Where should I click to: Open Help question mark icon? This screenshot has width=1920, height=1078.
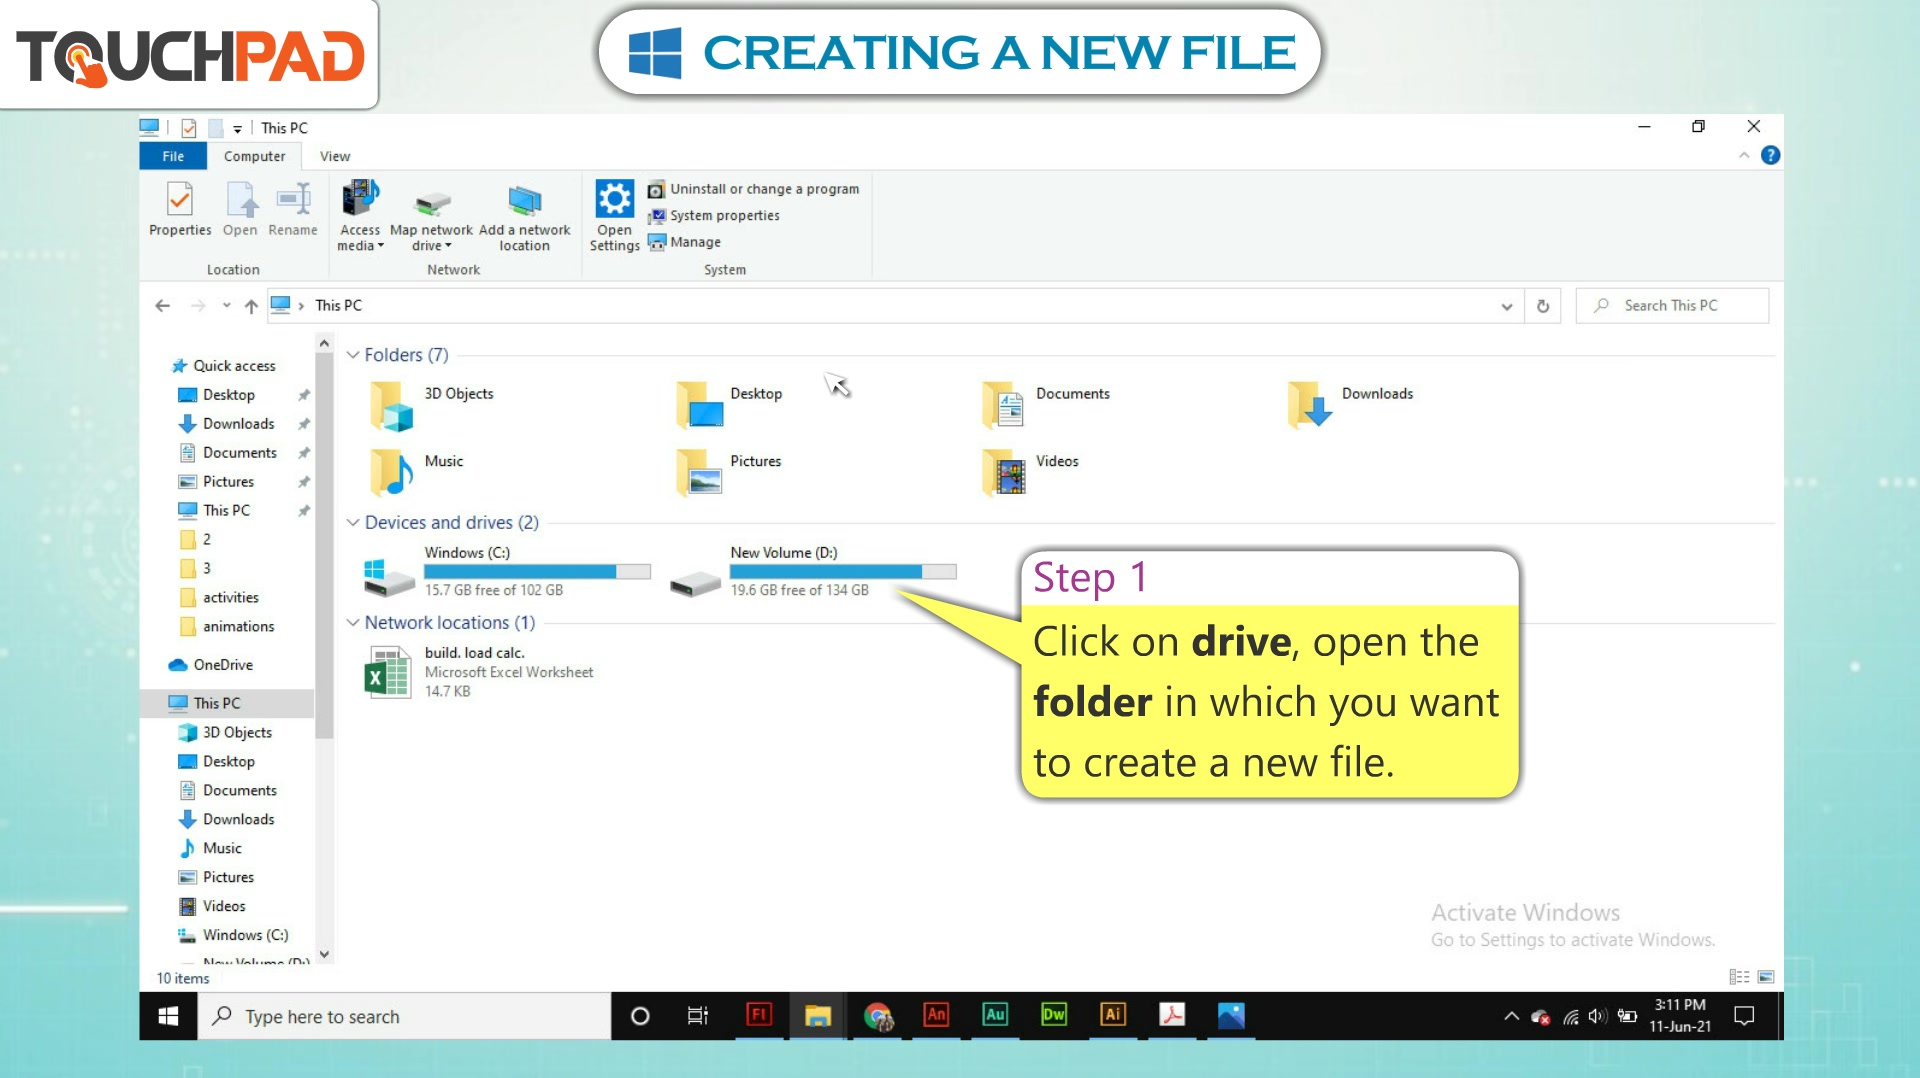(x=1770, y=155)
